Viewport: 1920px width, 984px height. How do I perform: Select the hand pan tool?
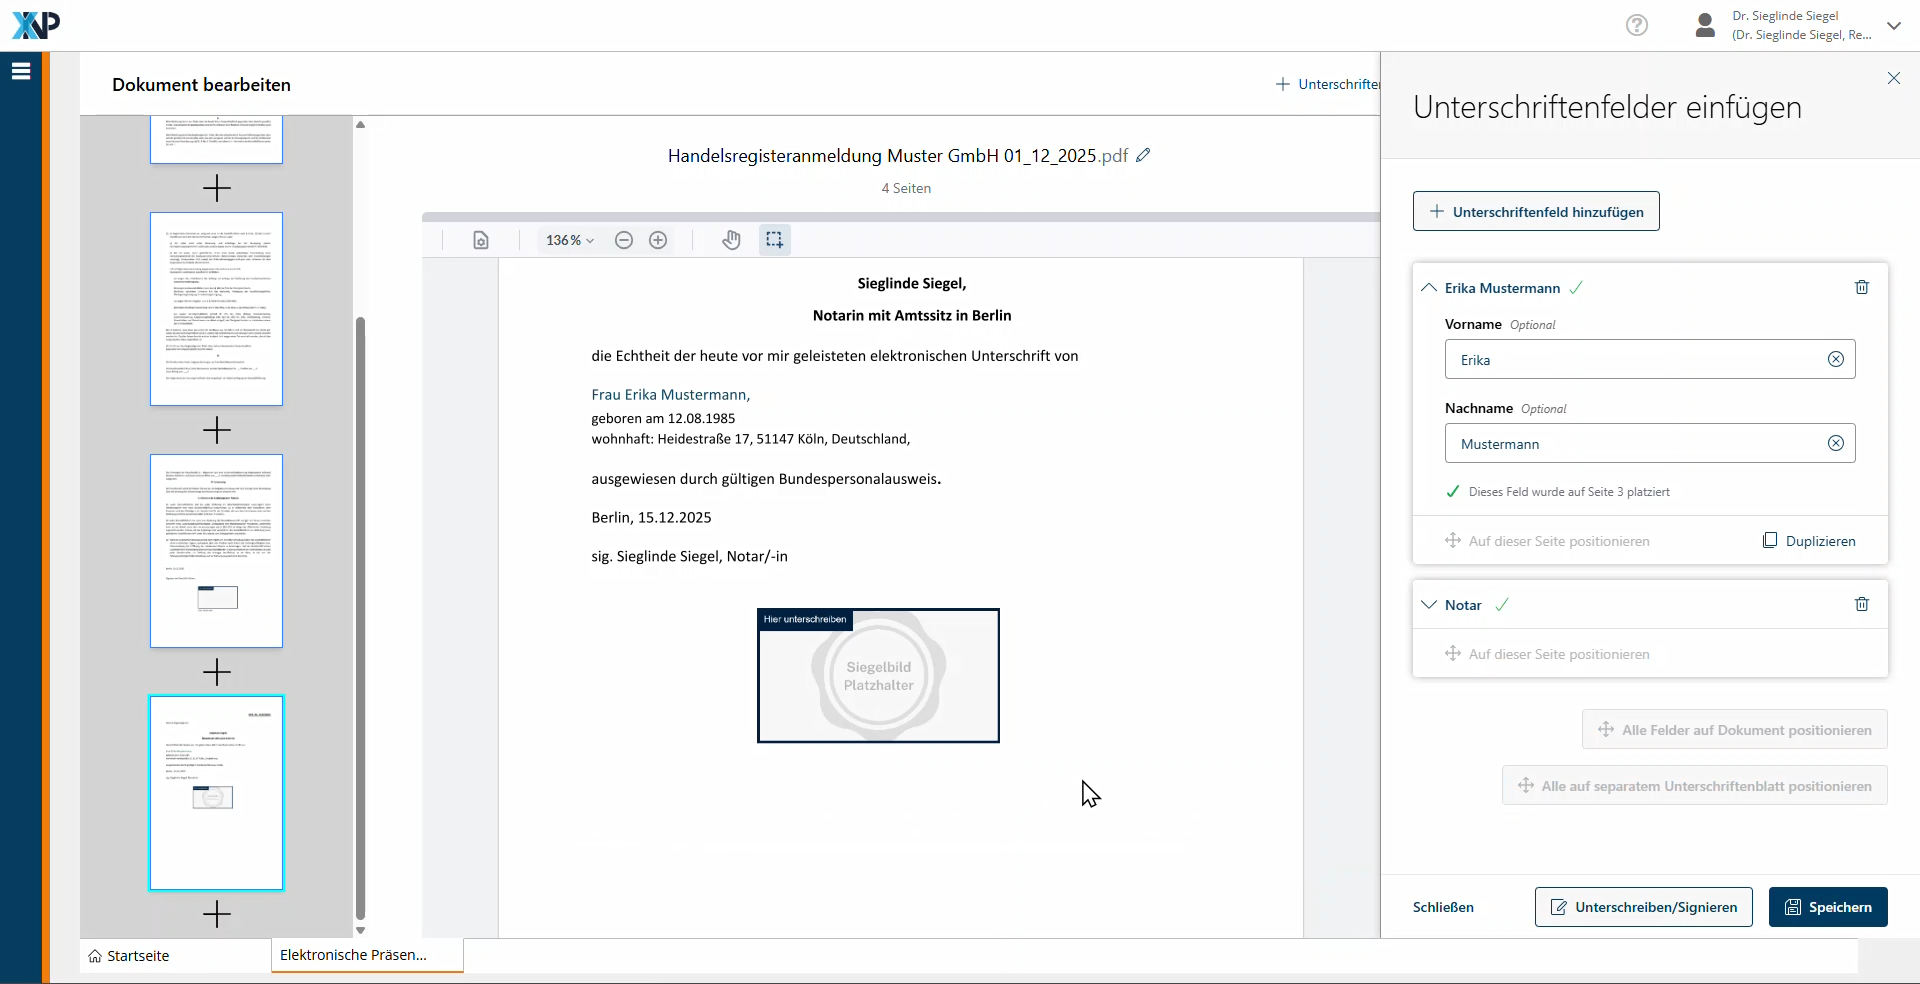point(731,240)
